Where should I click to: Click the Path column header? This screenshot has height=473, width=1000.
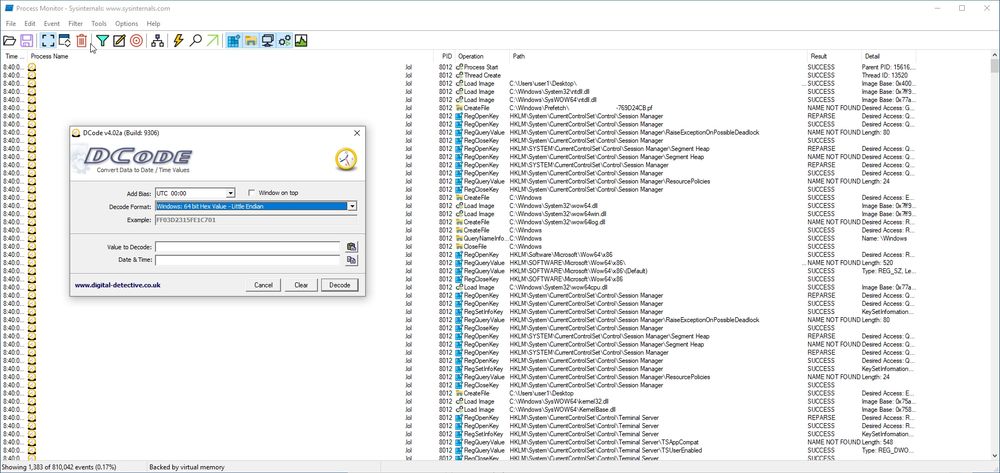[x=659, y=56]
